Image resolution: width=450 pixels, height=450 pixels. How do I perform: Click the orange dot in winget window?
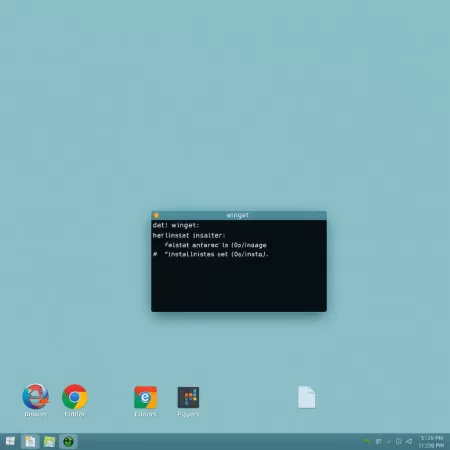click(156, 215)
